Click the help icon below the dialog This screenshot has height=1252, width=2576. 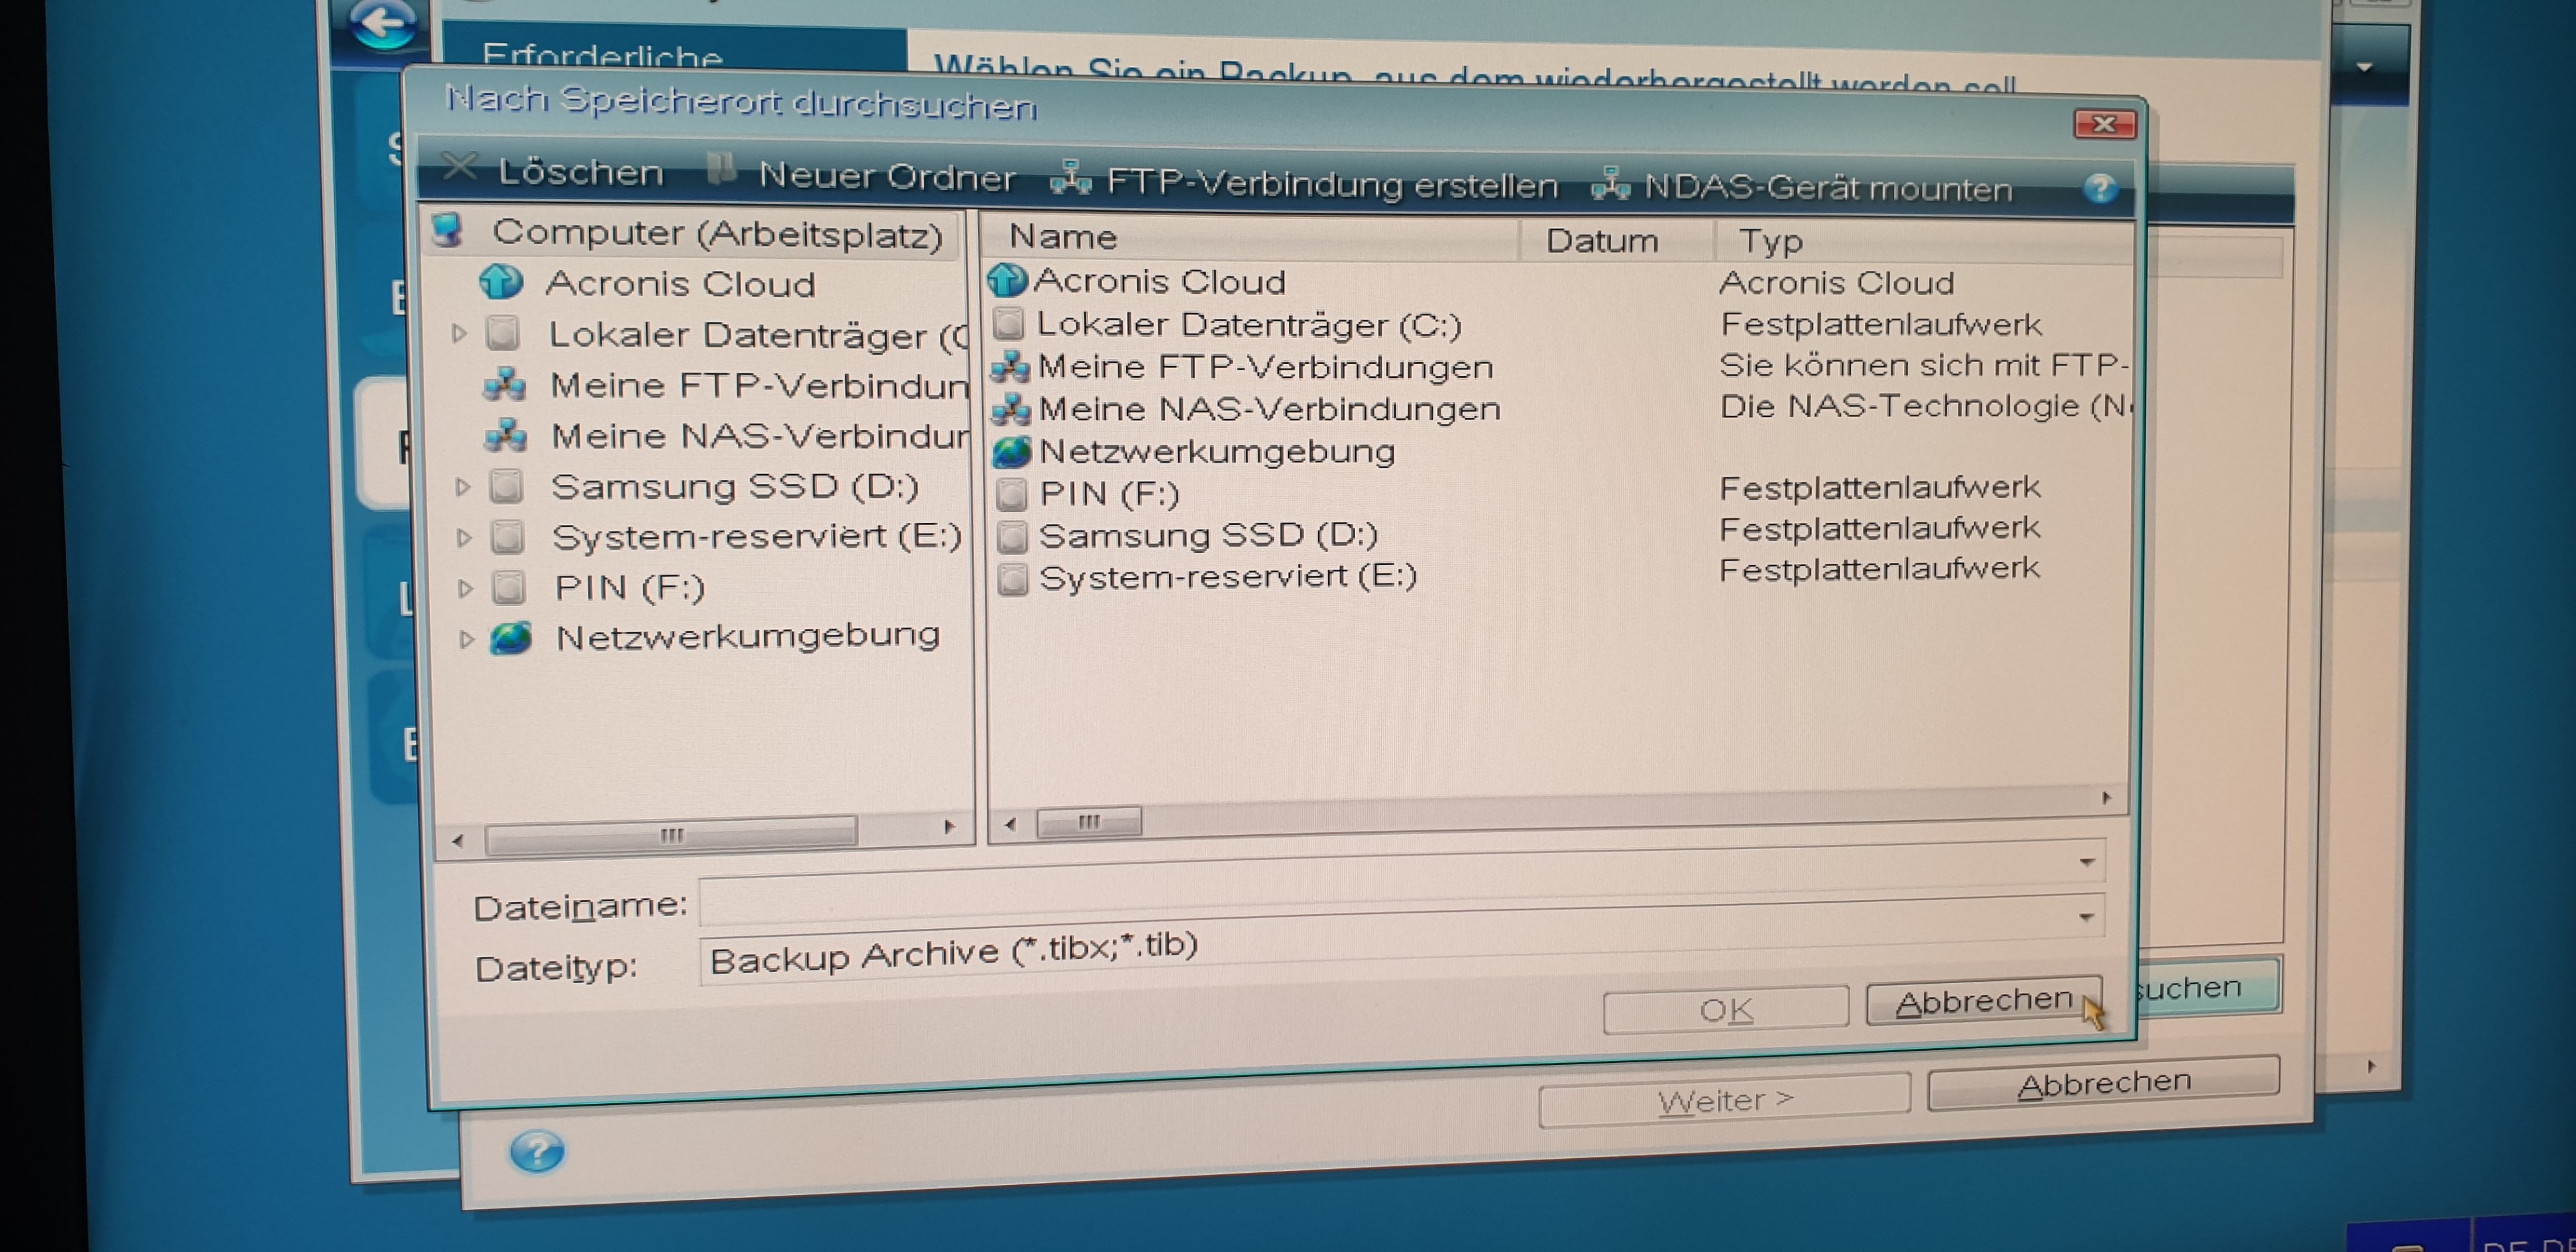(x=537, y=1152)
